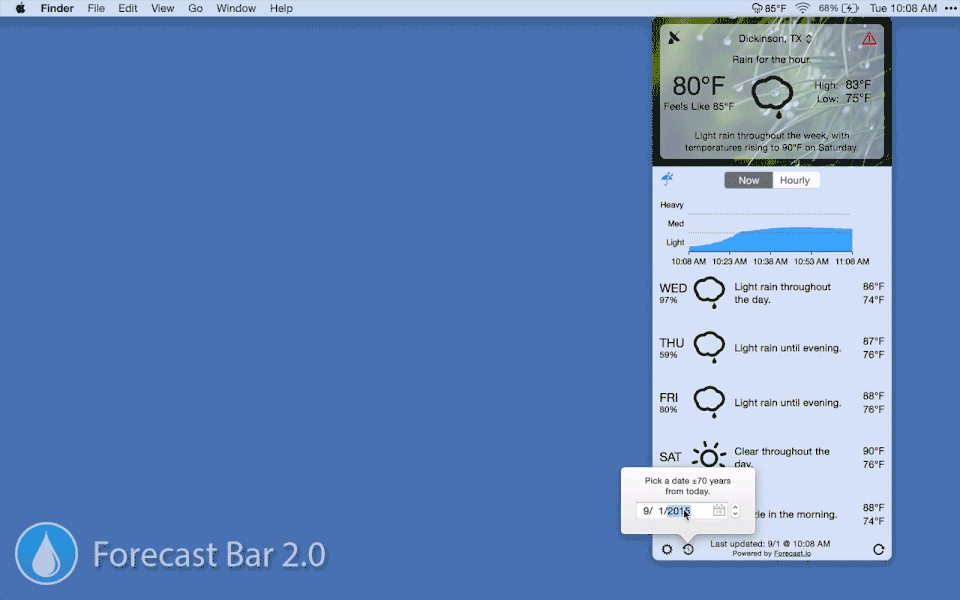This screenshot has width=960, height=600.
Task: Switch to the Now view
Action: click(748, 181)
